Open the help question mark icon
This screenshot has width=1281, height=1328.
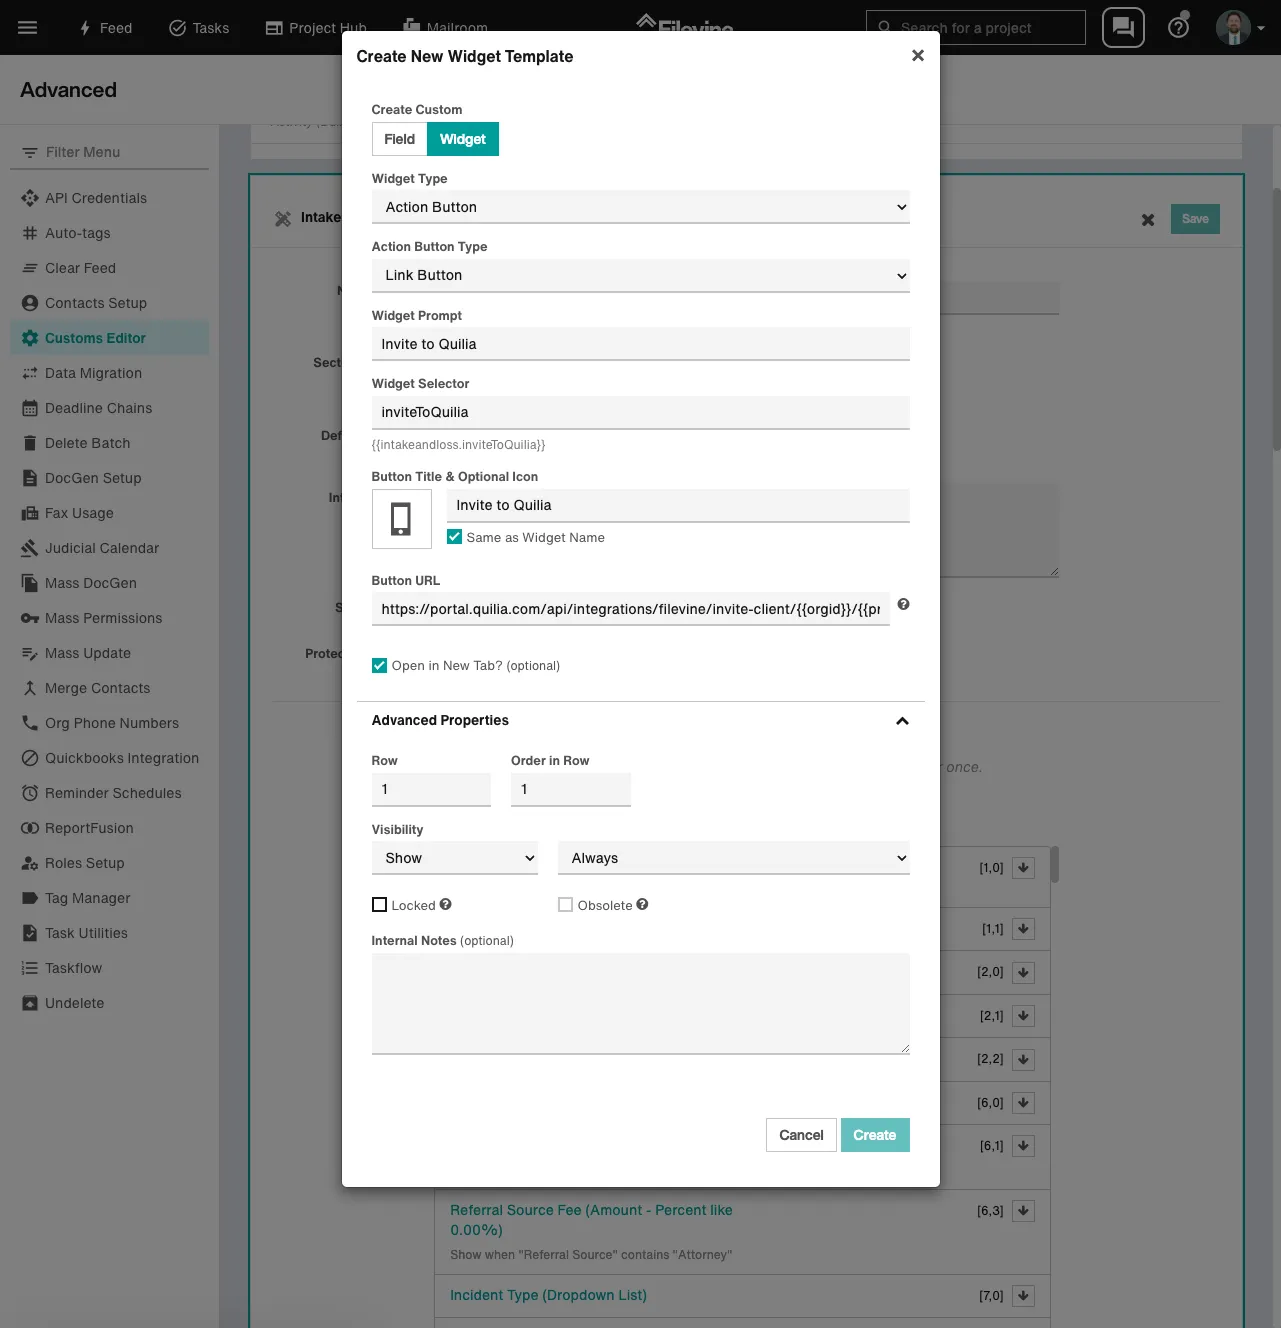coord(1179,27)
